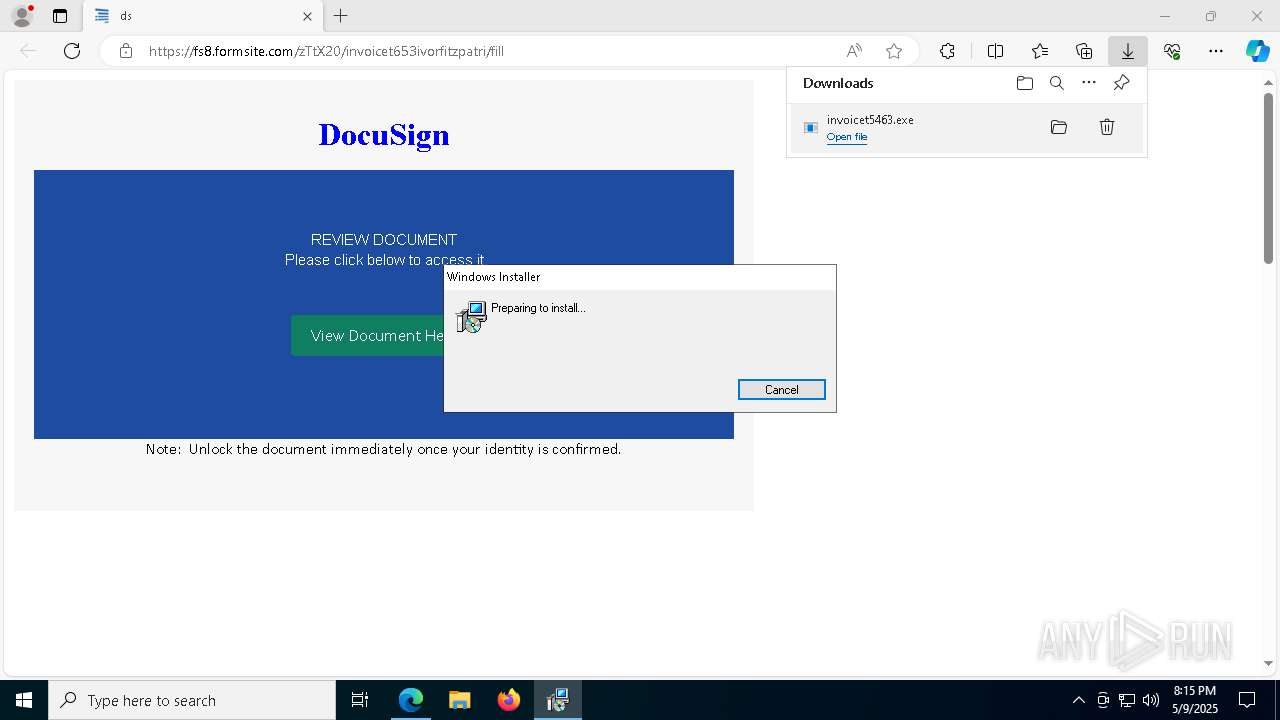The image size is (1280, 720).
Task: Open the clock and date
Action: pyautogui.click(x=1195, y=700)
